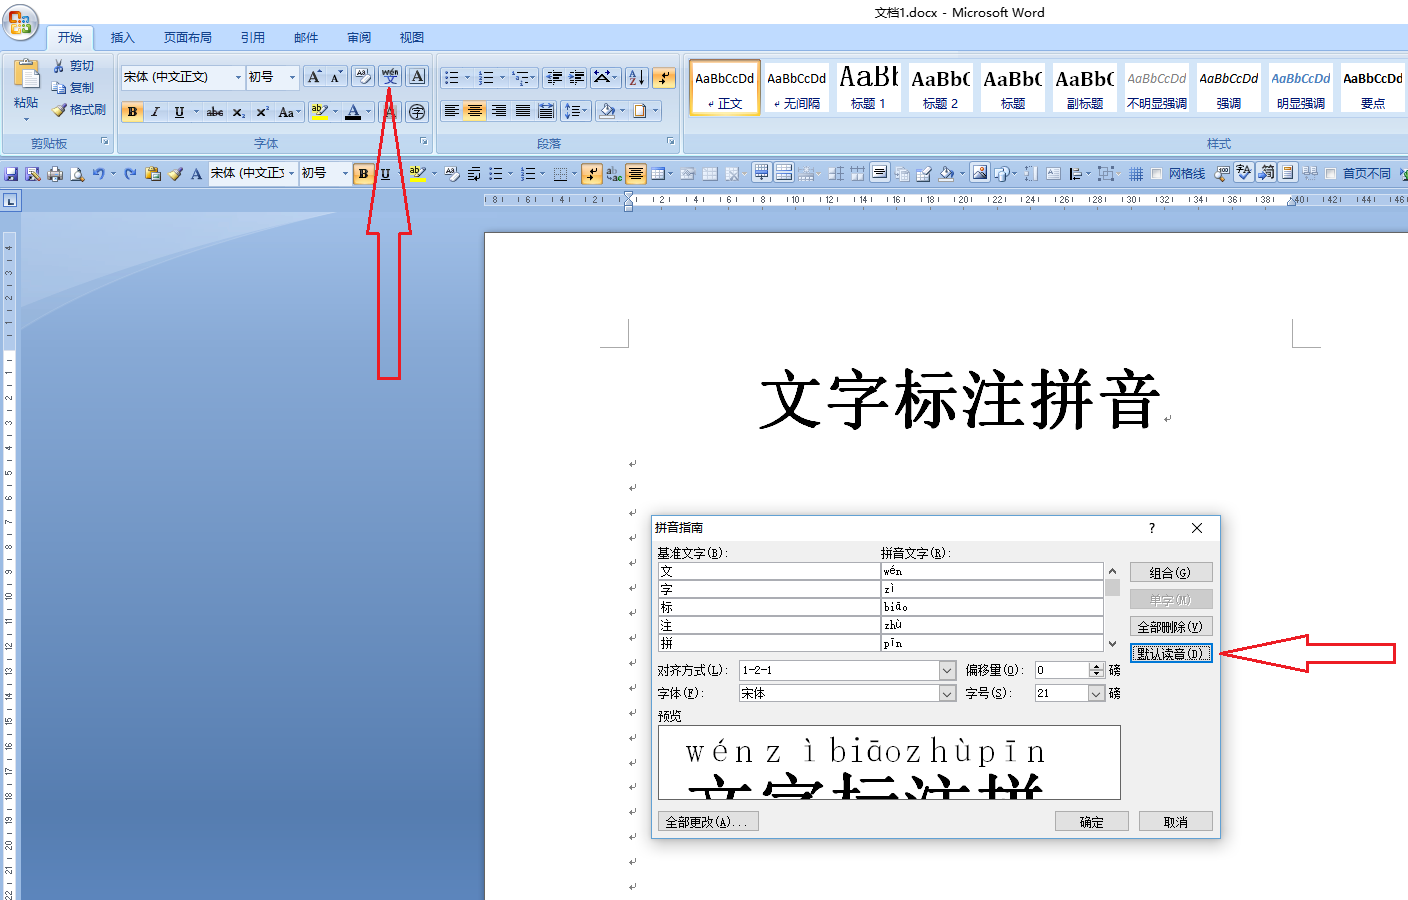The height and width of the screenshot is (900, 1408).
Task: Decrease the paragraph indent
Action: 554,77
